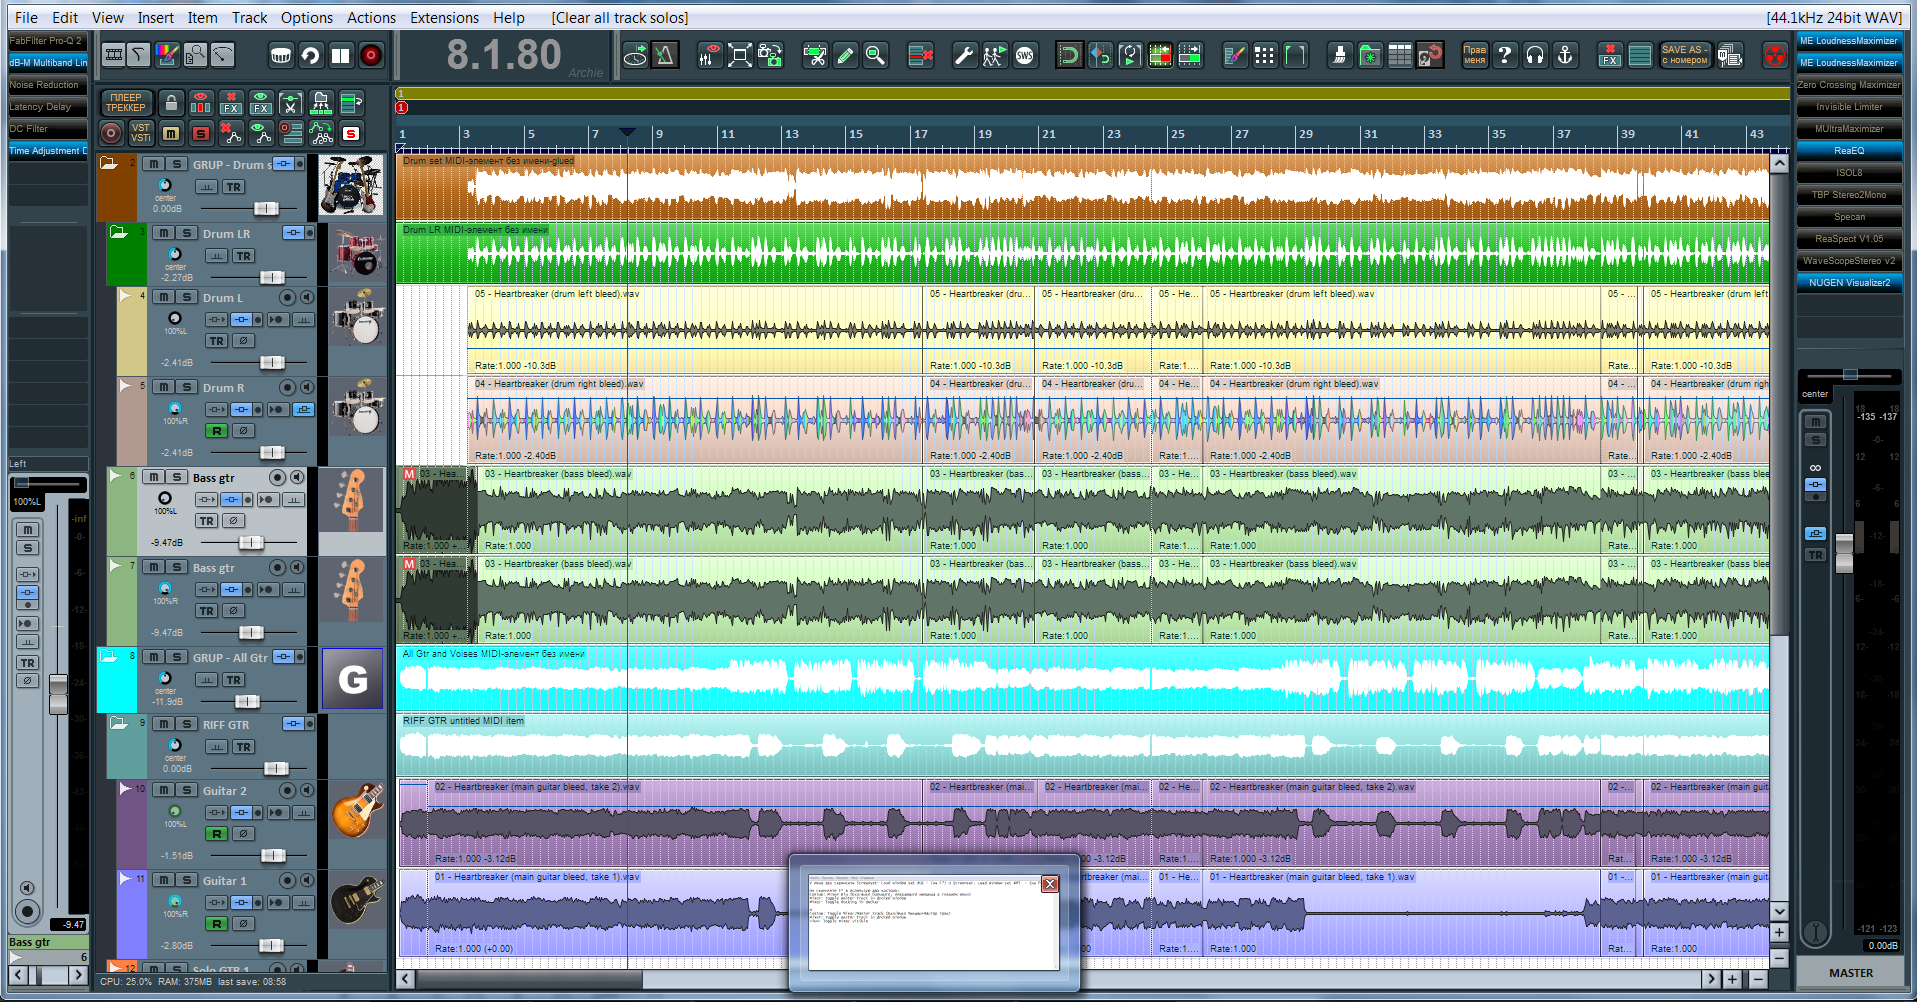Open the Actions menu

(371, 17)
